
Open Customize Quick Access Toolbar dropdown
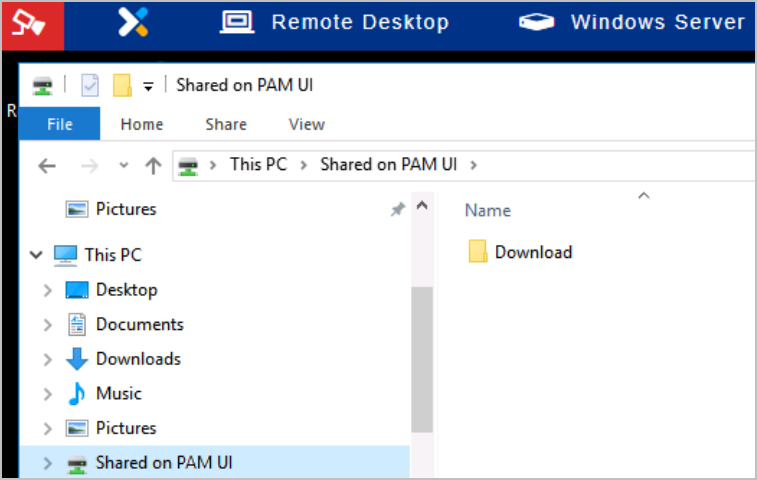pyautogui.click(x=148, y=86)
